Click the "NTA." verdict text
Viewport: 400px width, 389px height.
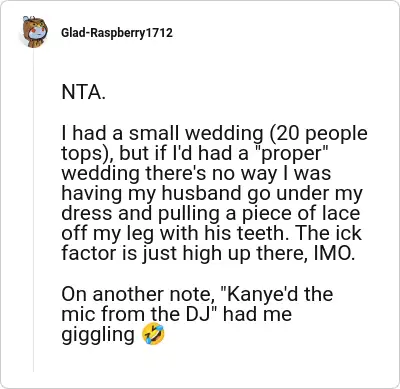point(83,92)
